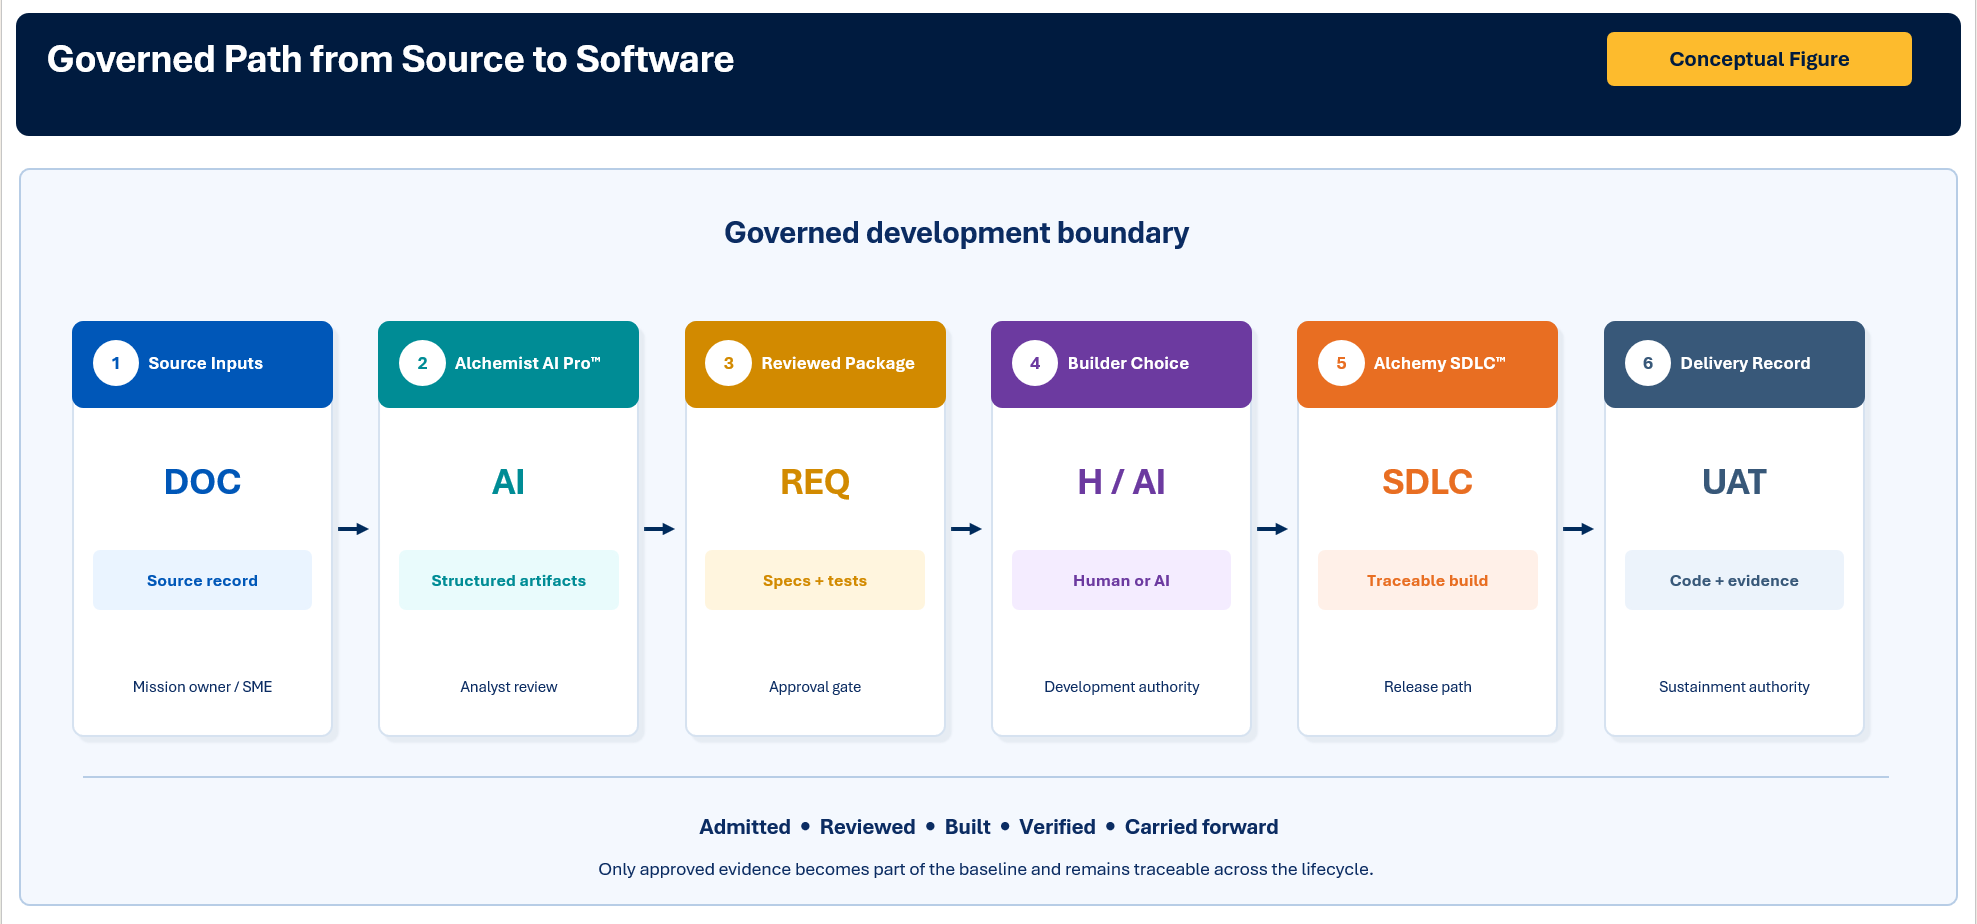This screenshot has height=924, width=1977.
Task: Select the Alchemist AI Pro header
Action: click(x=508, y=364)
